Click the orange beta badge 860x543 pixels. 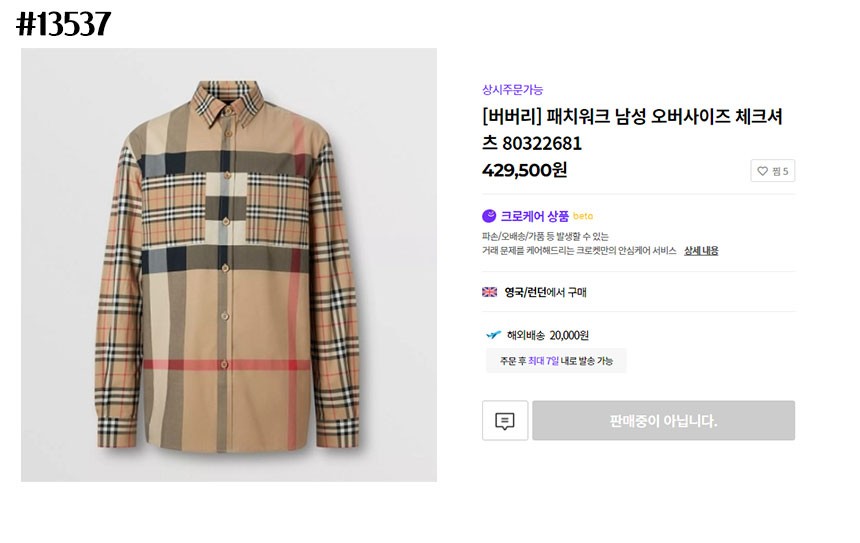point(583,216)
